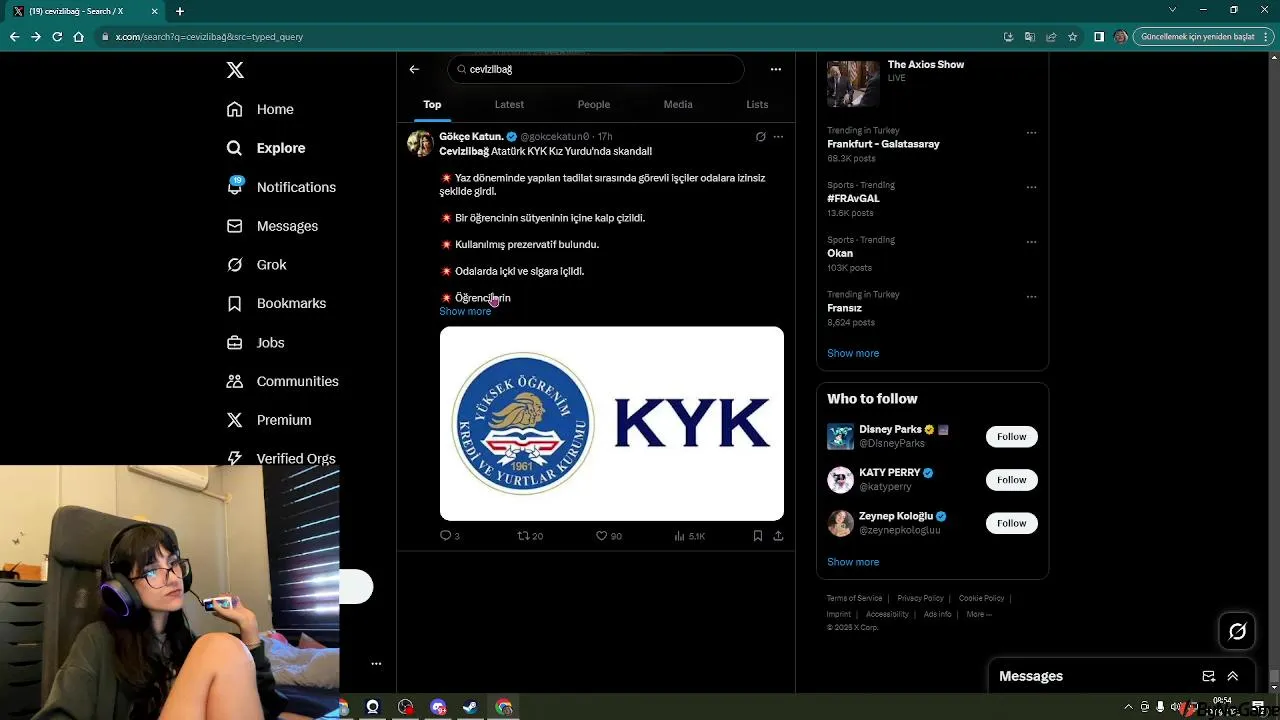Screen dimensions: 1280x720
Task: Open options for Okan trend
Action: (1031, 242)
